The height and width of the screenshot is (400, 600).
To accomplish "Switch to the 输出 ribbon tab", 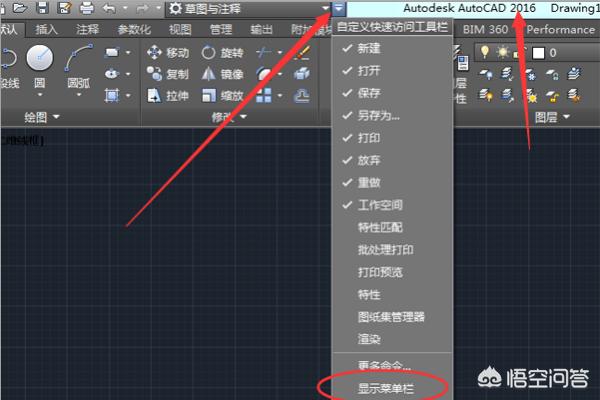I will pyautogui.click(x=261, y=29).
